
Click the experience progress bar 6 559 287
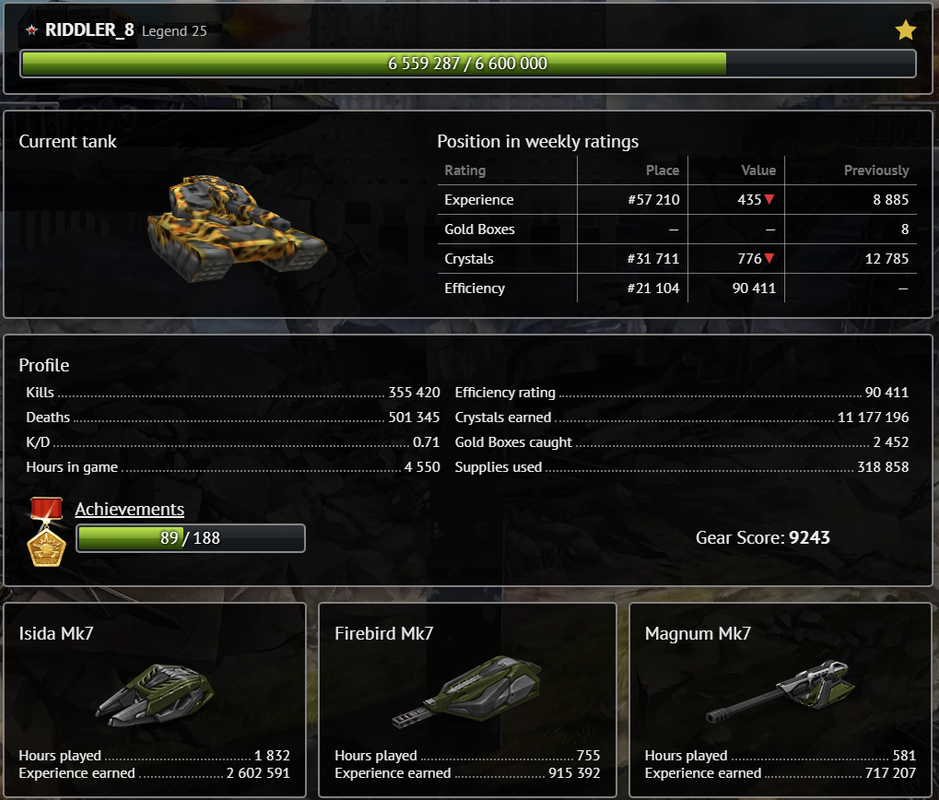coord(468,63)
